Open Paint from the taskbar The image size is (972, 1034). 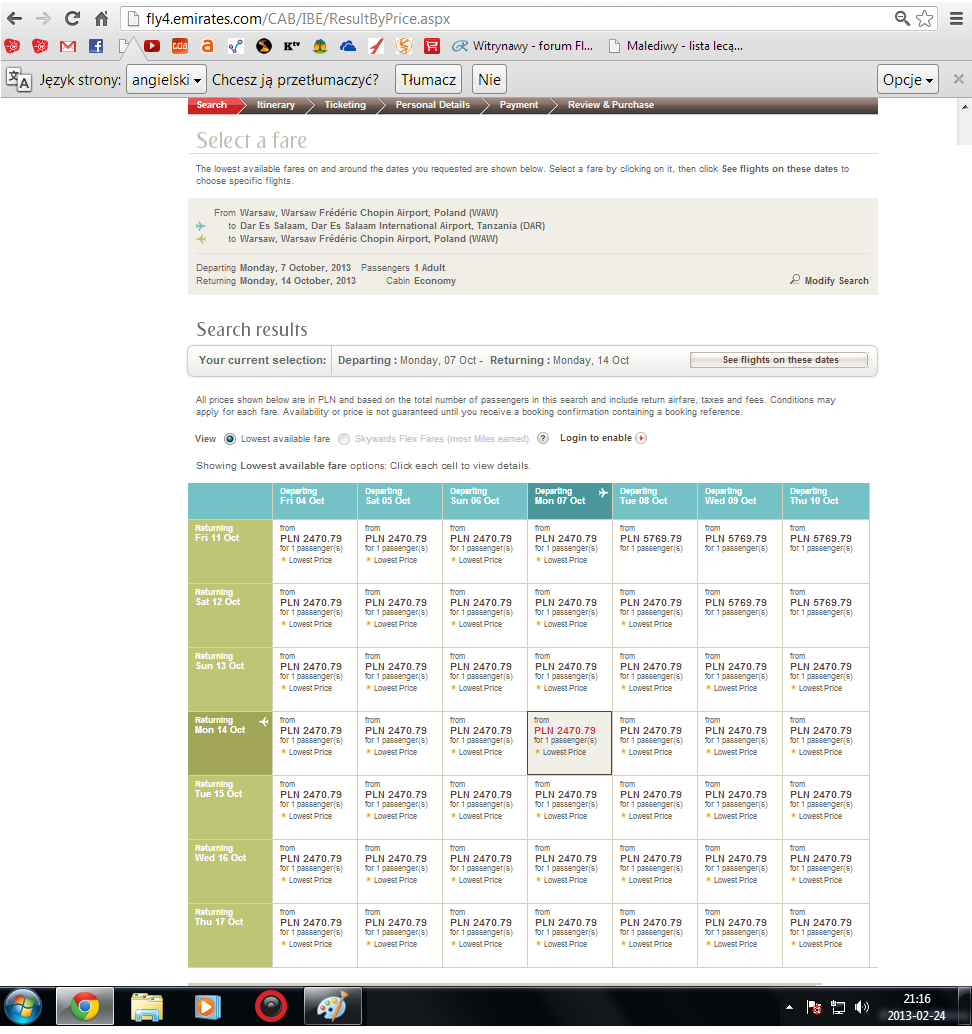click(x=332, y=1007)
